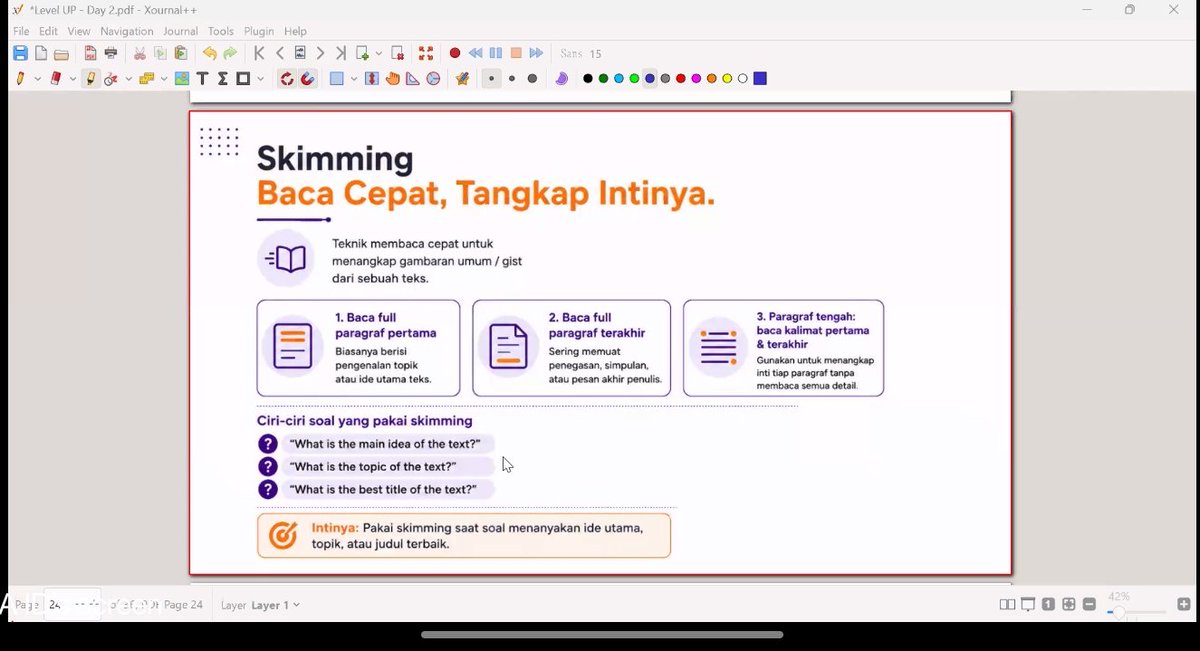
Task: Click the star pen default tool icon
Action: pyautogui.click(x=462, y=78)
